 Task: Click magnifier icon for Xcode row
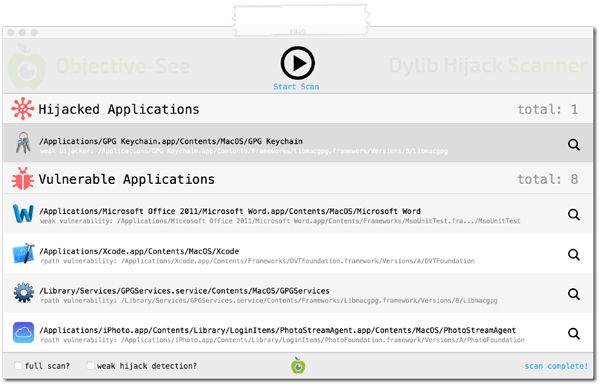pyautogui.click(x=574, y=254)
